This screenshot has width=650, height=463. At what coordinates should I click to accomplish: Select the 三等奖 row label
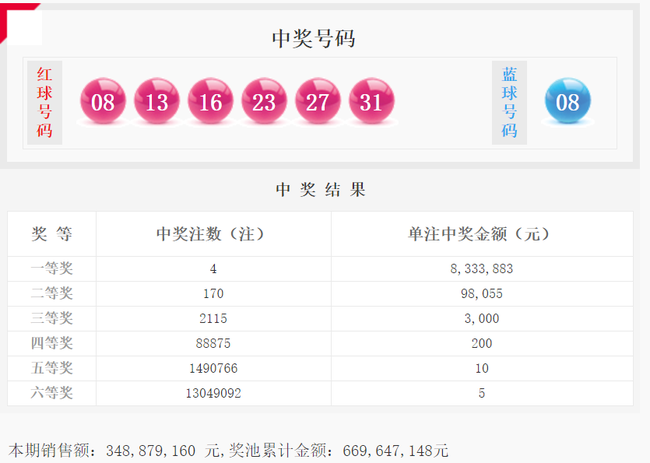pyautogui.click(x=52, y=318)
